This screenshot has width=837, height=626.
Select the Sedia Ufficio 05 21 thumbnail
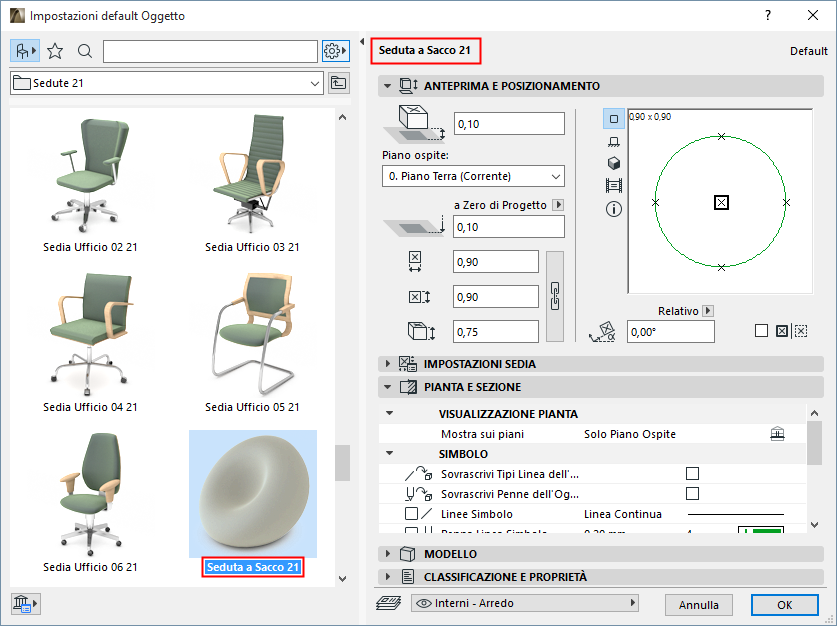pos(252,335)
